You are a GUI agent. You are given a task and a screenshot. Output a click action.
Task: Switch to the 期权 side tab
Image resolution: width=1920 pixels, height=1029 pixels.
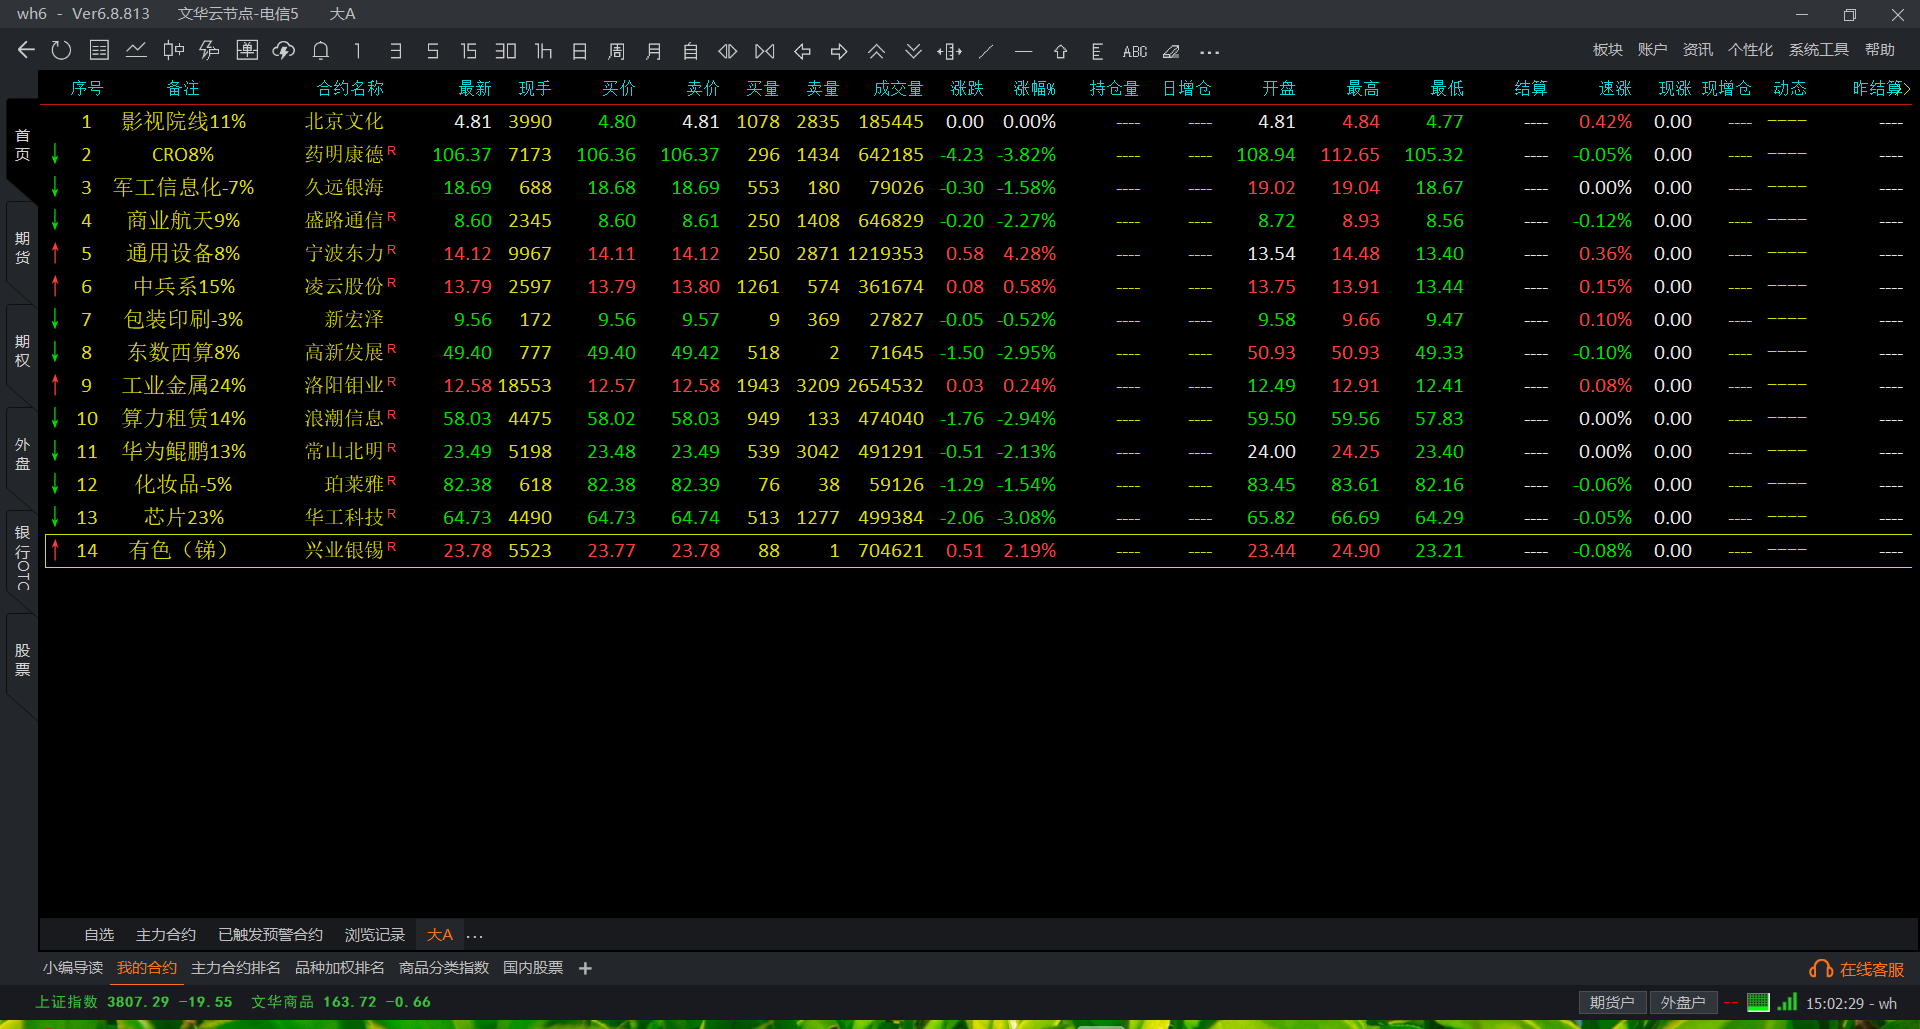[x=22, y=351]
